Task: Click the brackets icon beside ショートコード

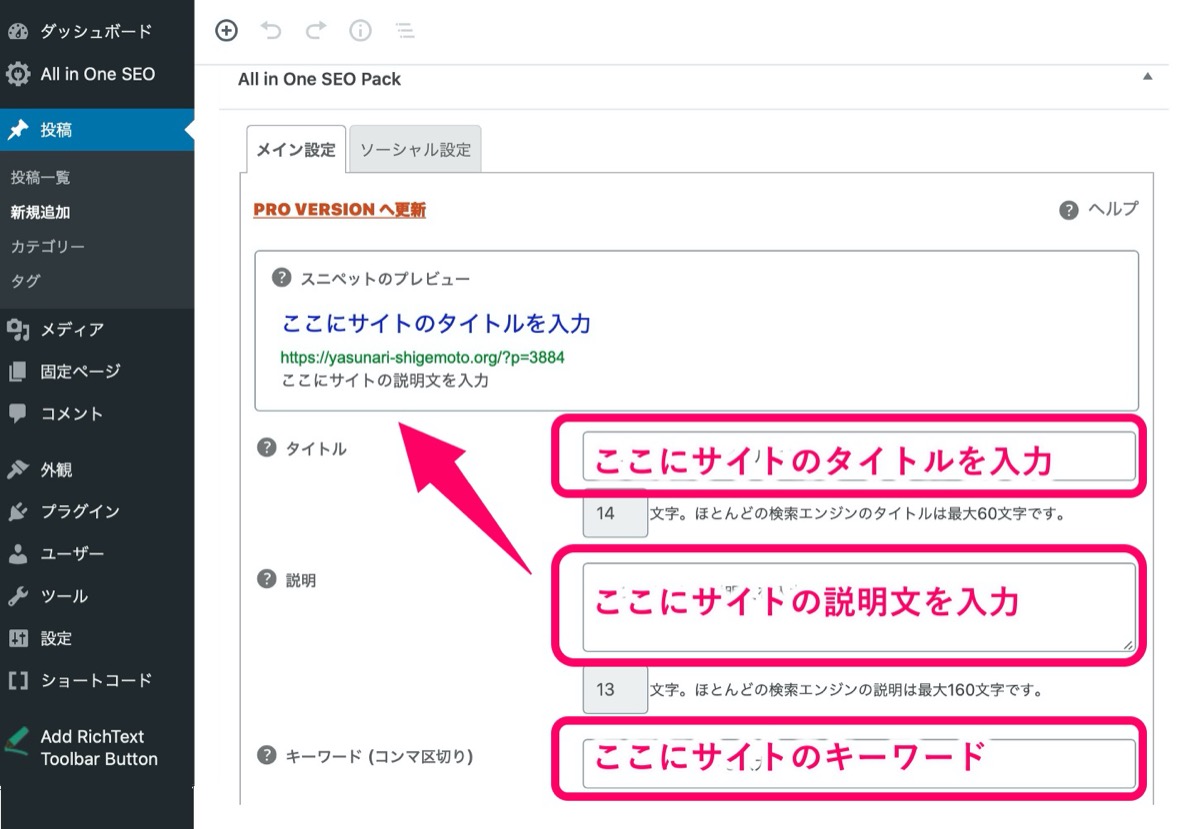Action: (x=18, y=680)
